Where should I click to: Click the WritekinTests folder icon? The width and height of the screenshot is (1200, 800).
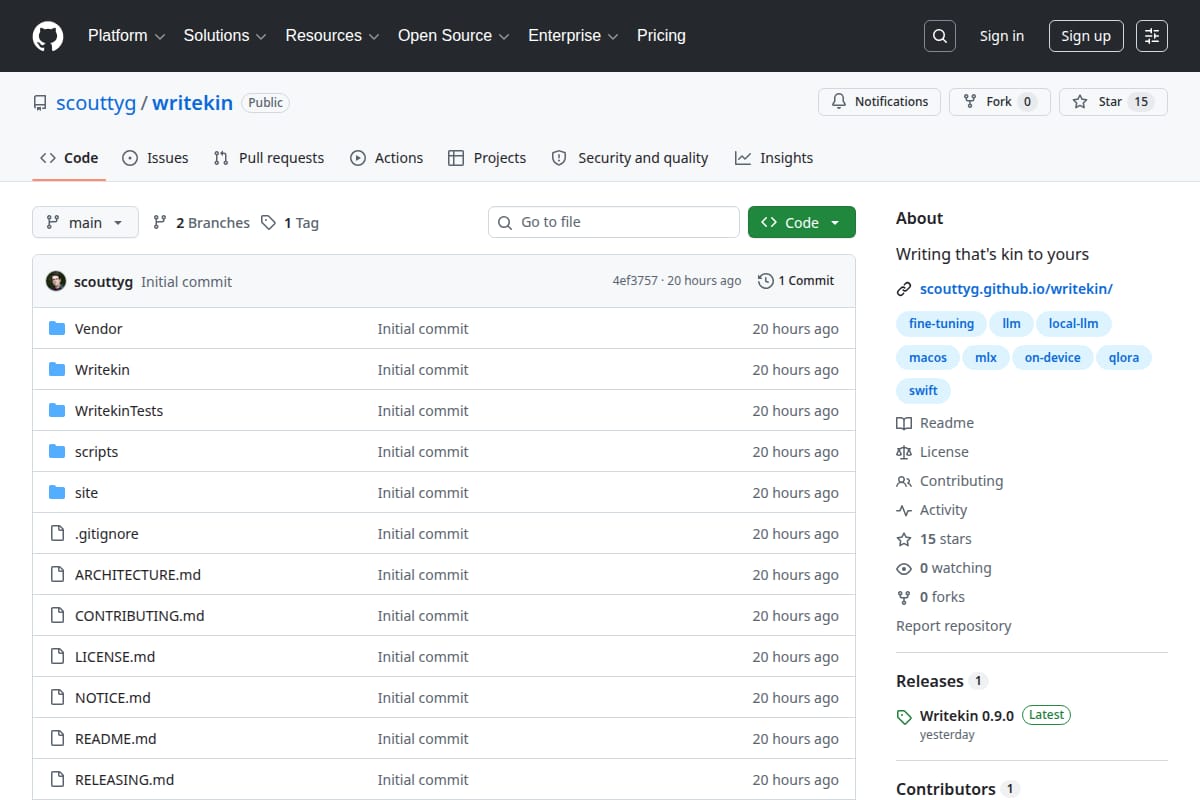point(57,411)
